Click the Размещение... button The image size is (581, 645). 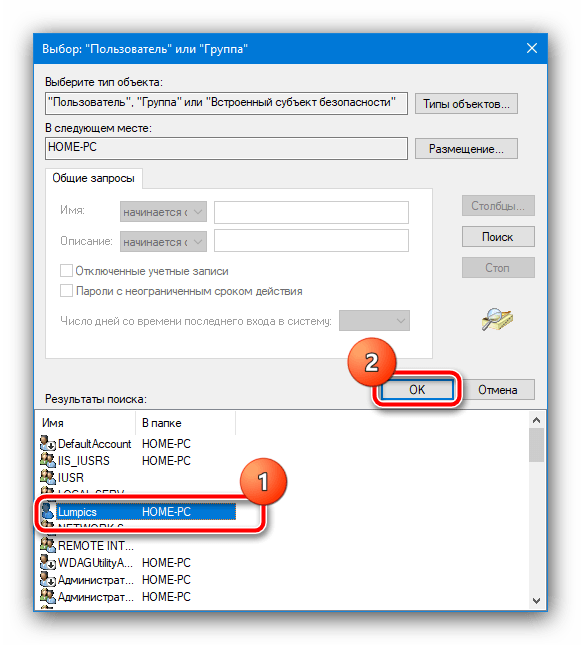[466, 148]
